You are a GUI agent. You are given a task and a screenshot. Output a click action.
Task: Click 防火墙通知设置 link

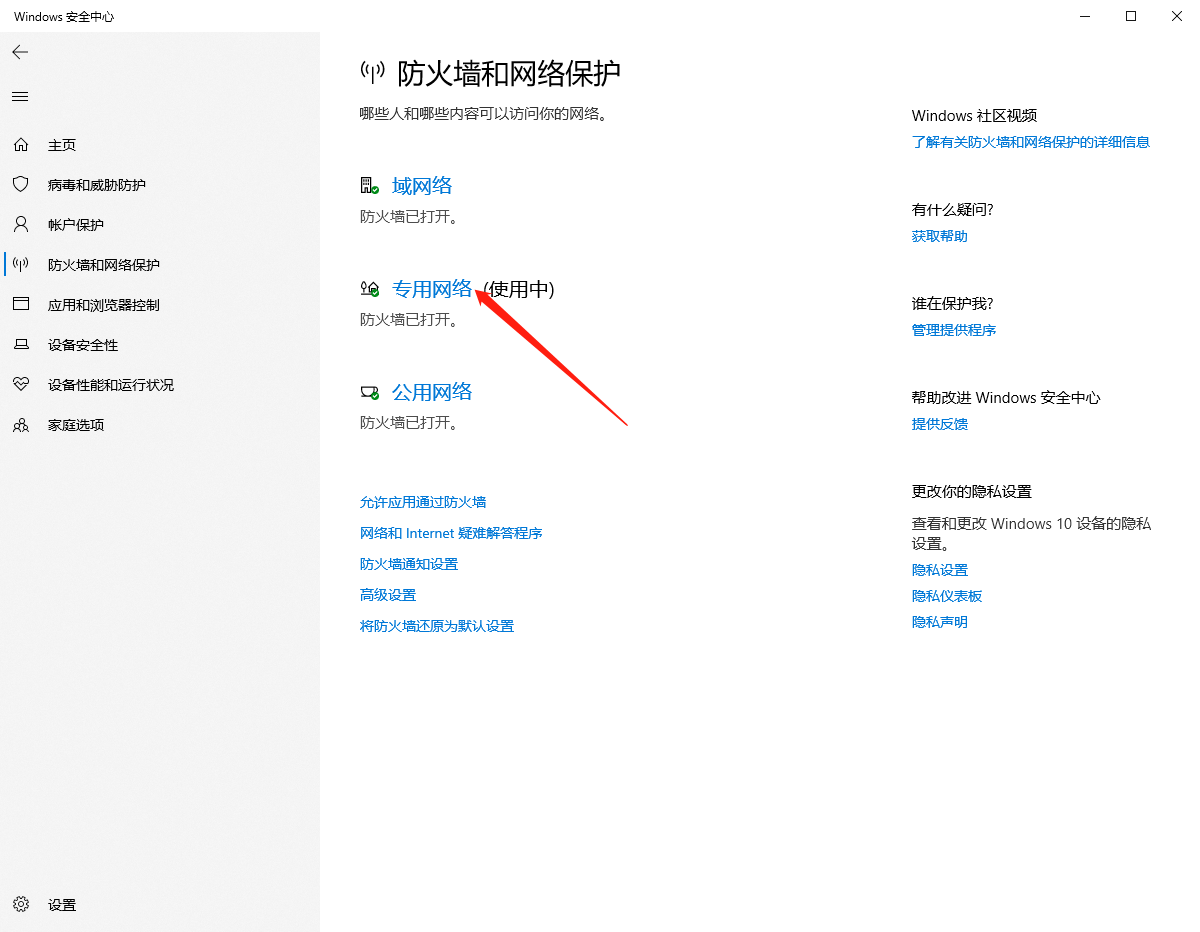click(409, 564)
